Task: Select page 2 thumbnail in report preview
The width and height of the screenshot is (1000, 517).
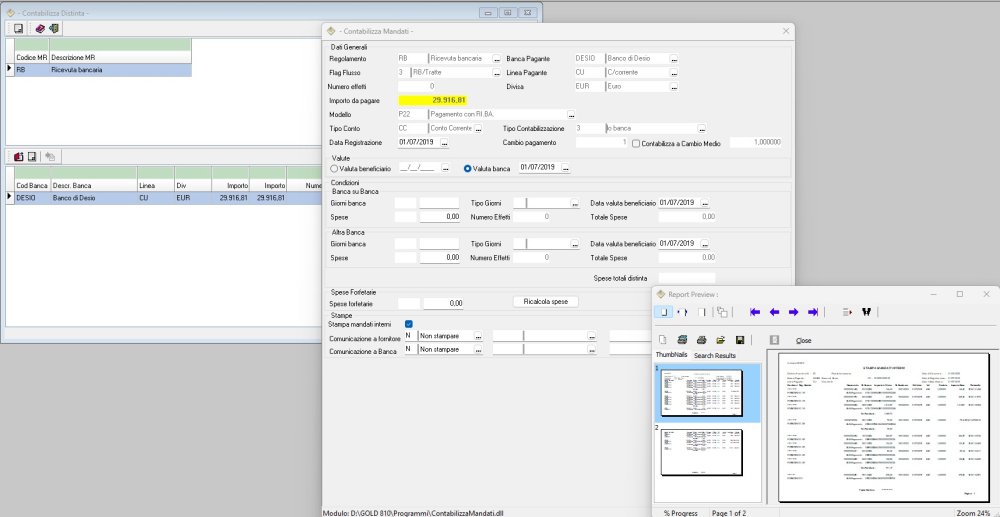Action: coord(701,452)
